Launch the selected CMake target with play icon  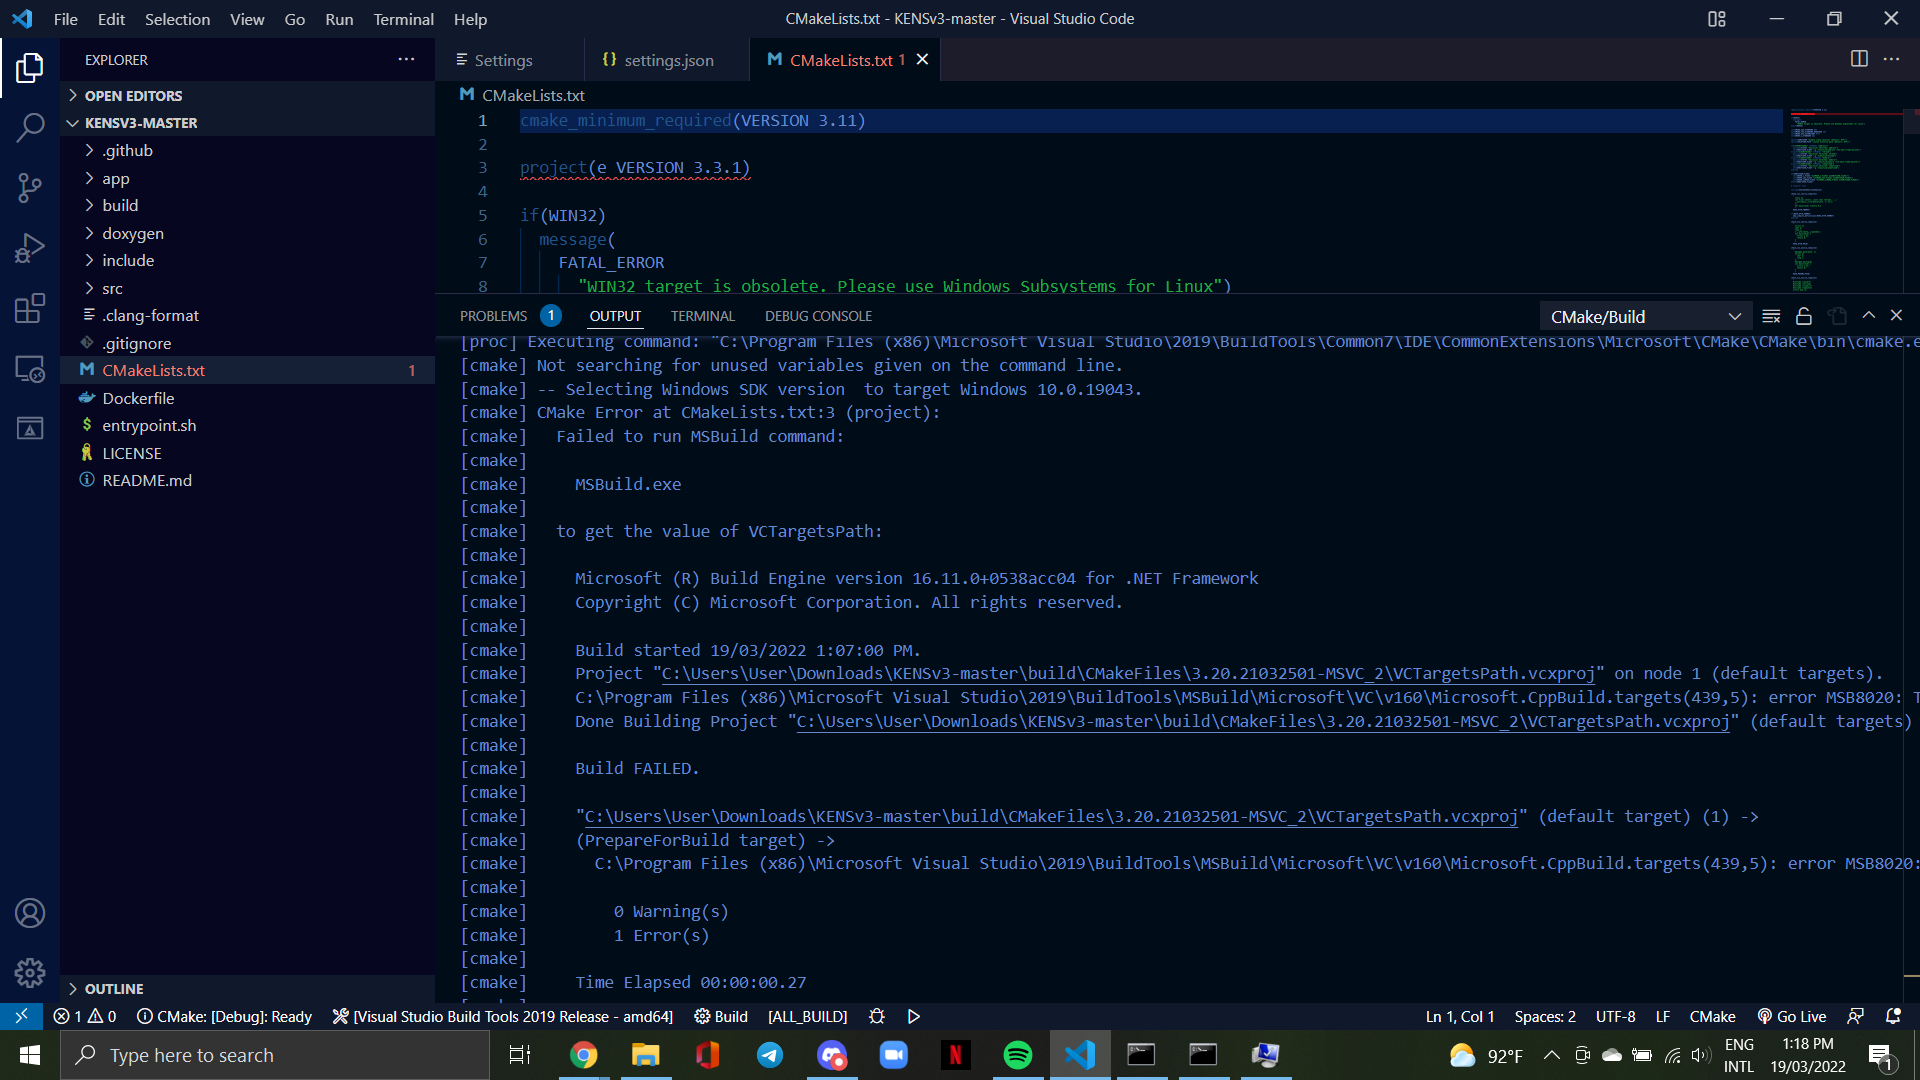pyautogui.click(x=913, y=1016)
